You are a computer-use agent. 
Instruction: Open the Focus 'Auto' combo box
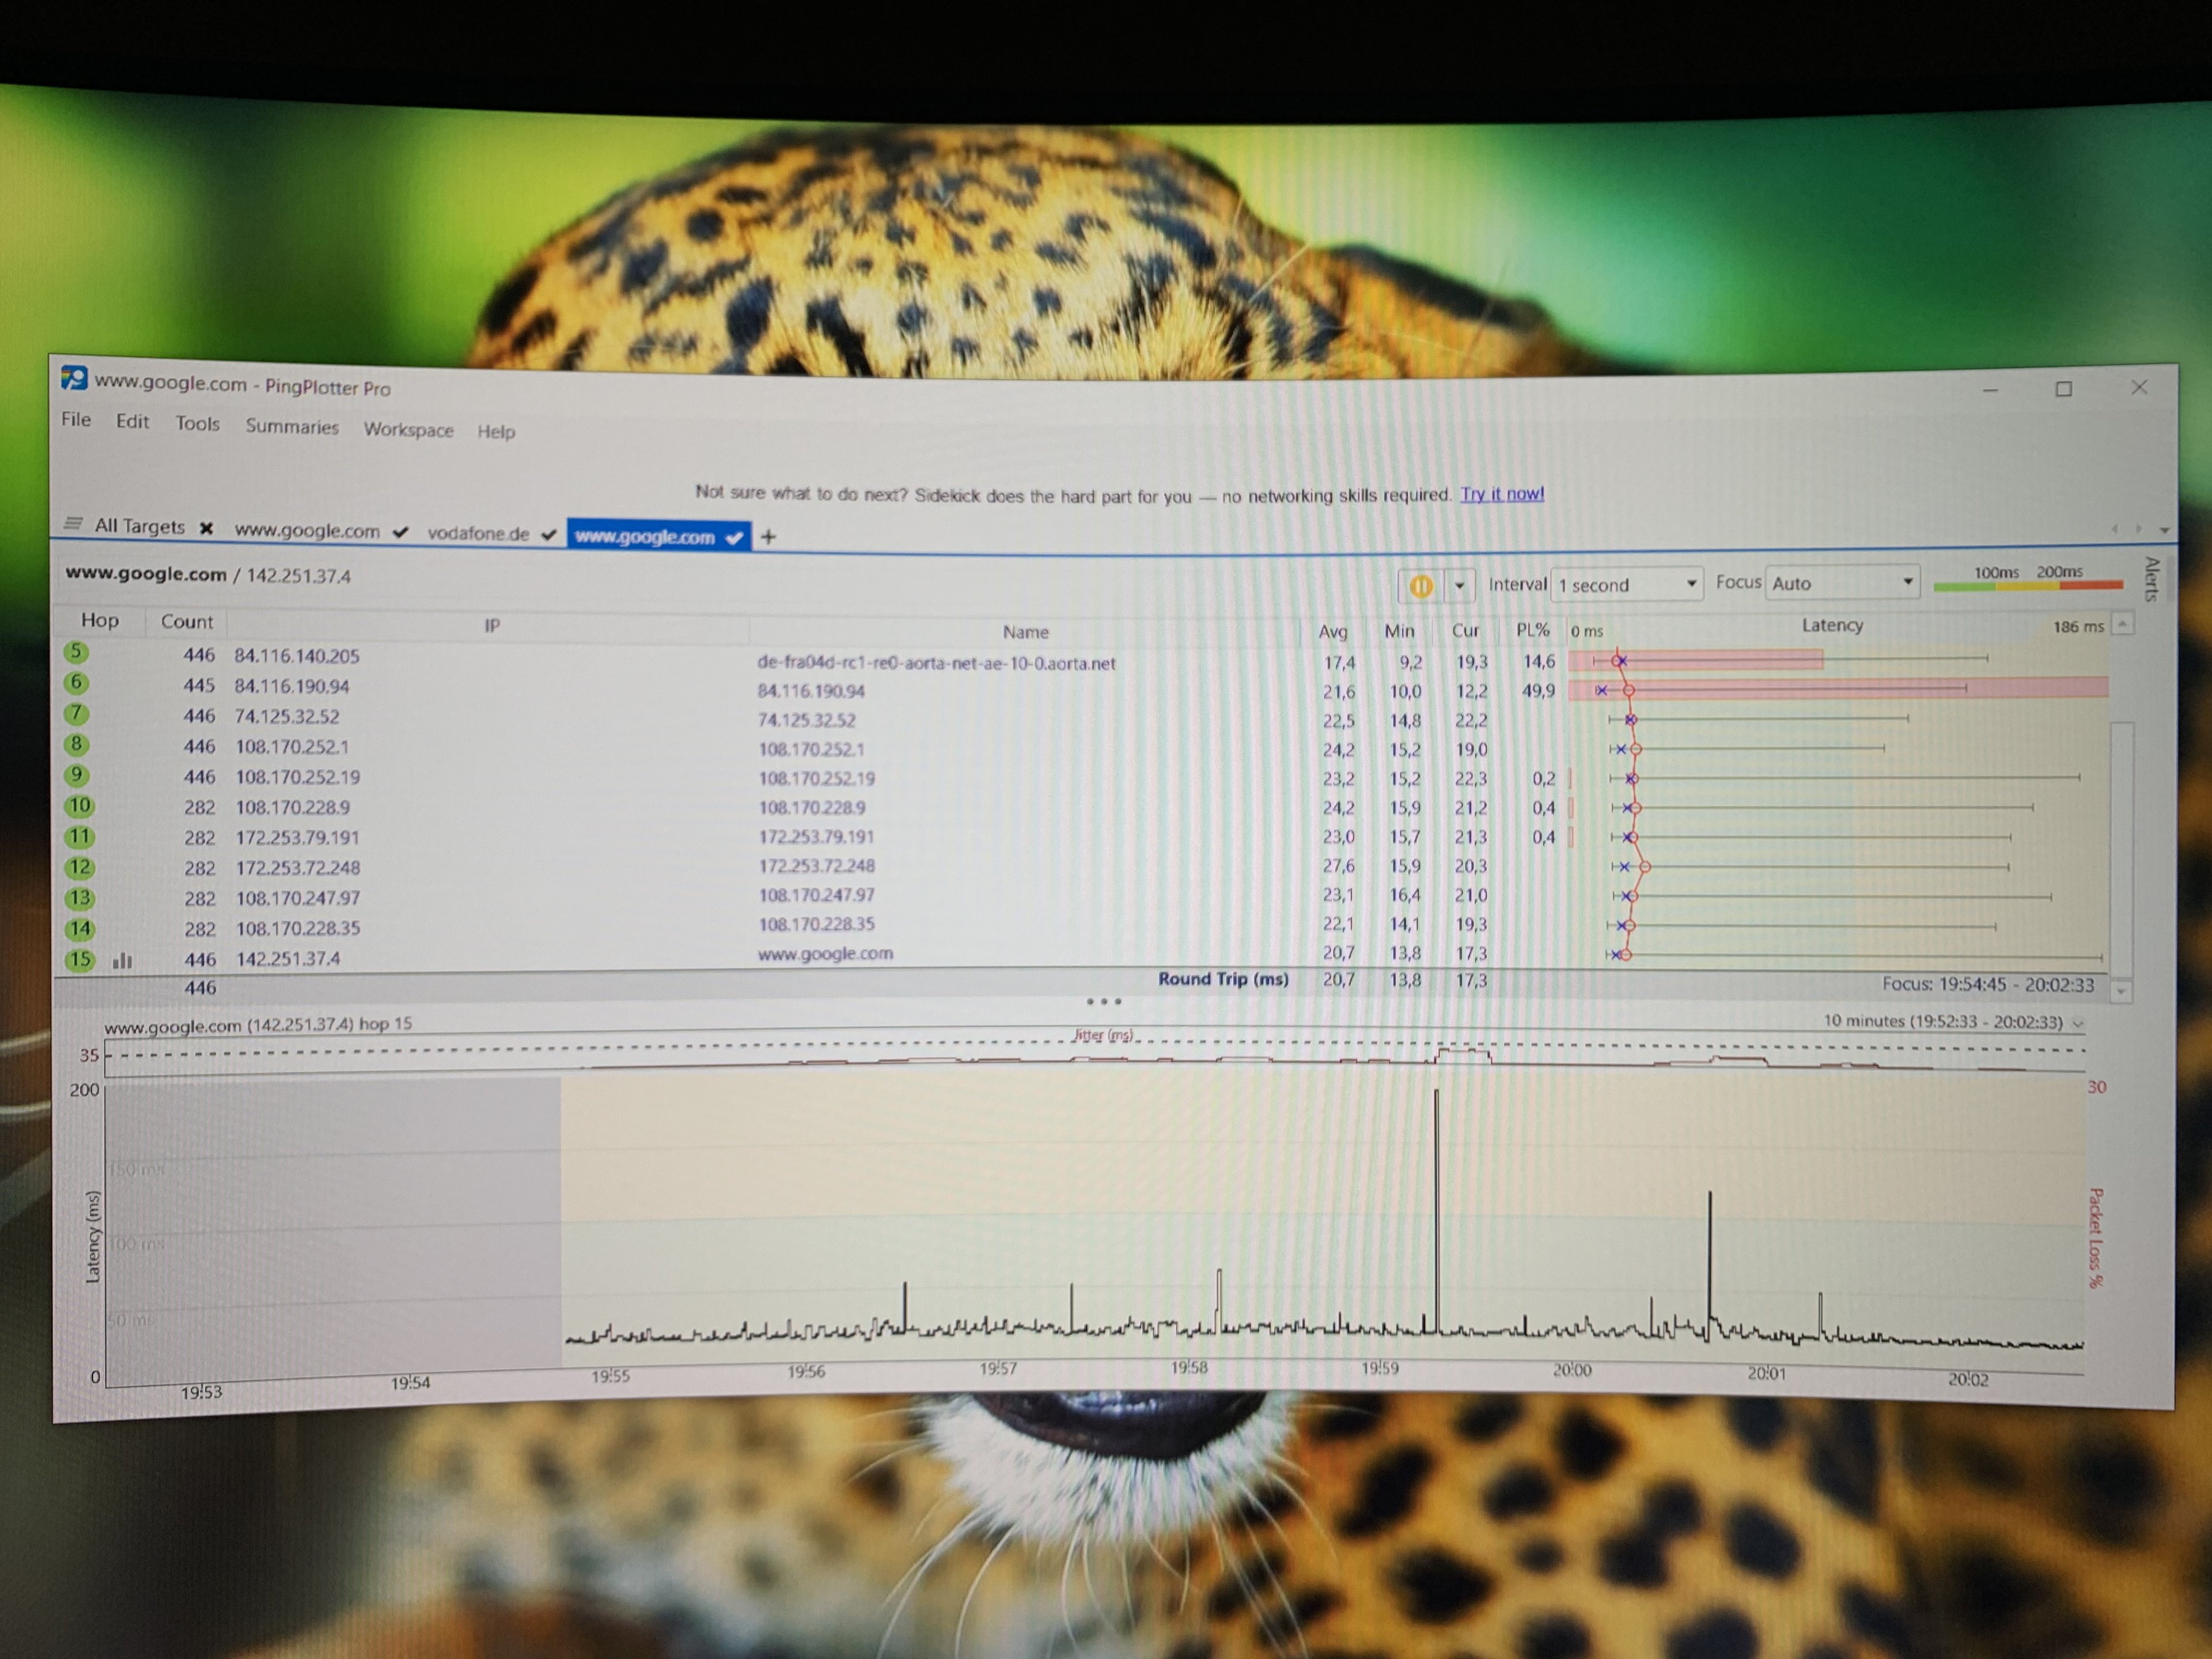1843,583
